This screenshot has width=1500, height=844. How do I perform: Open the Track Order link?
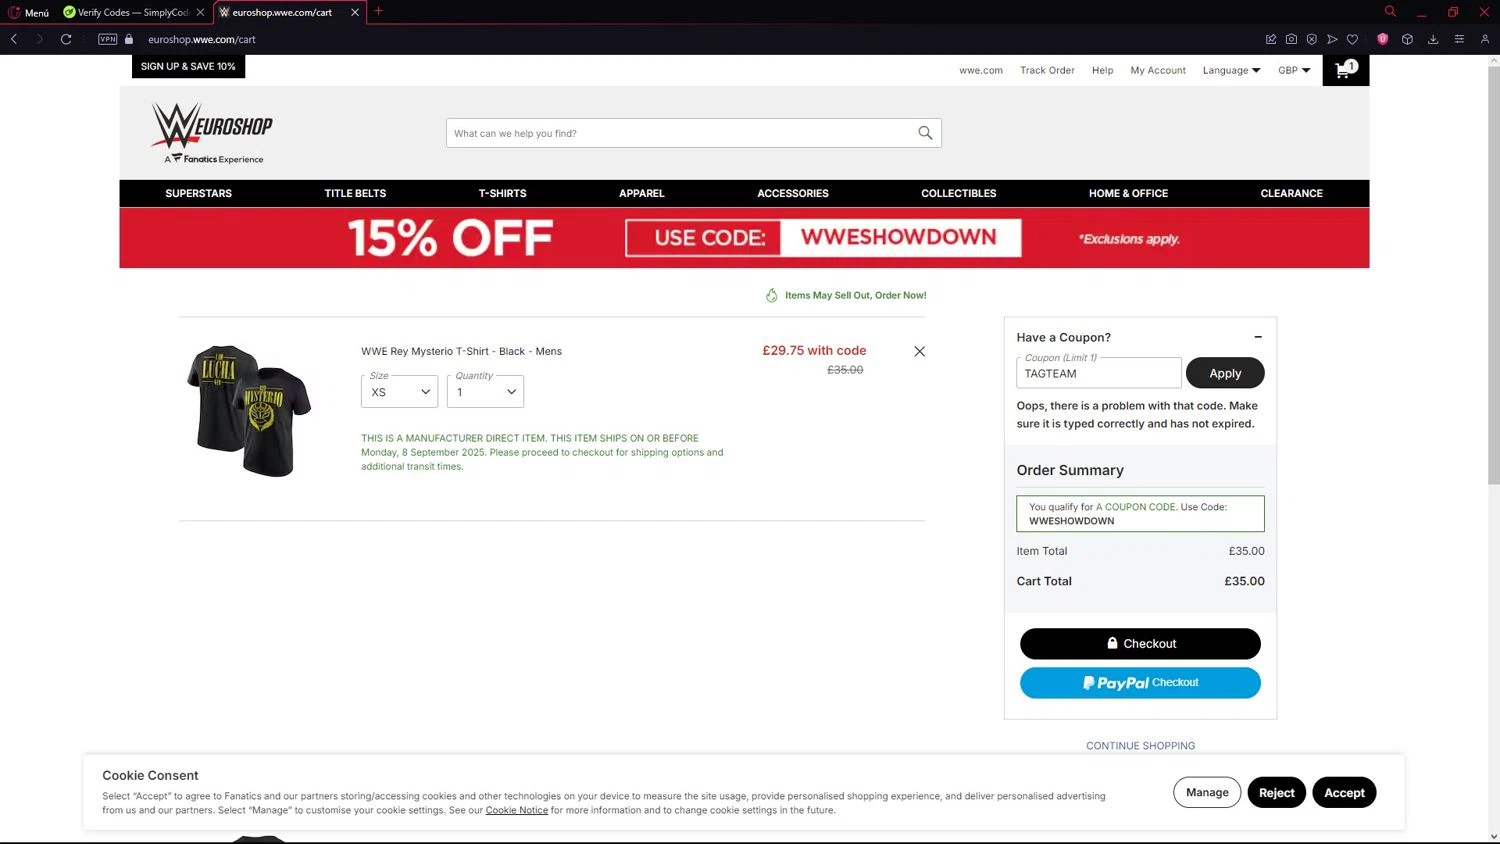(x=1047, y=70)
